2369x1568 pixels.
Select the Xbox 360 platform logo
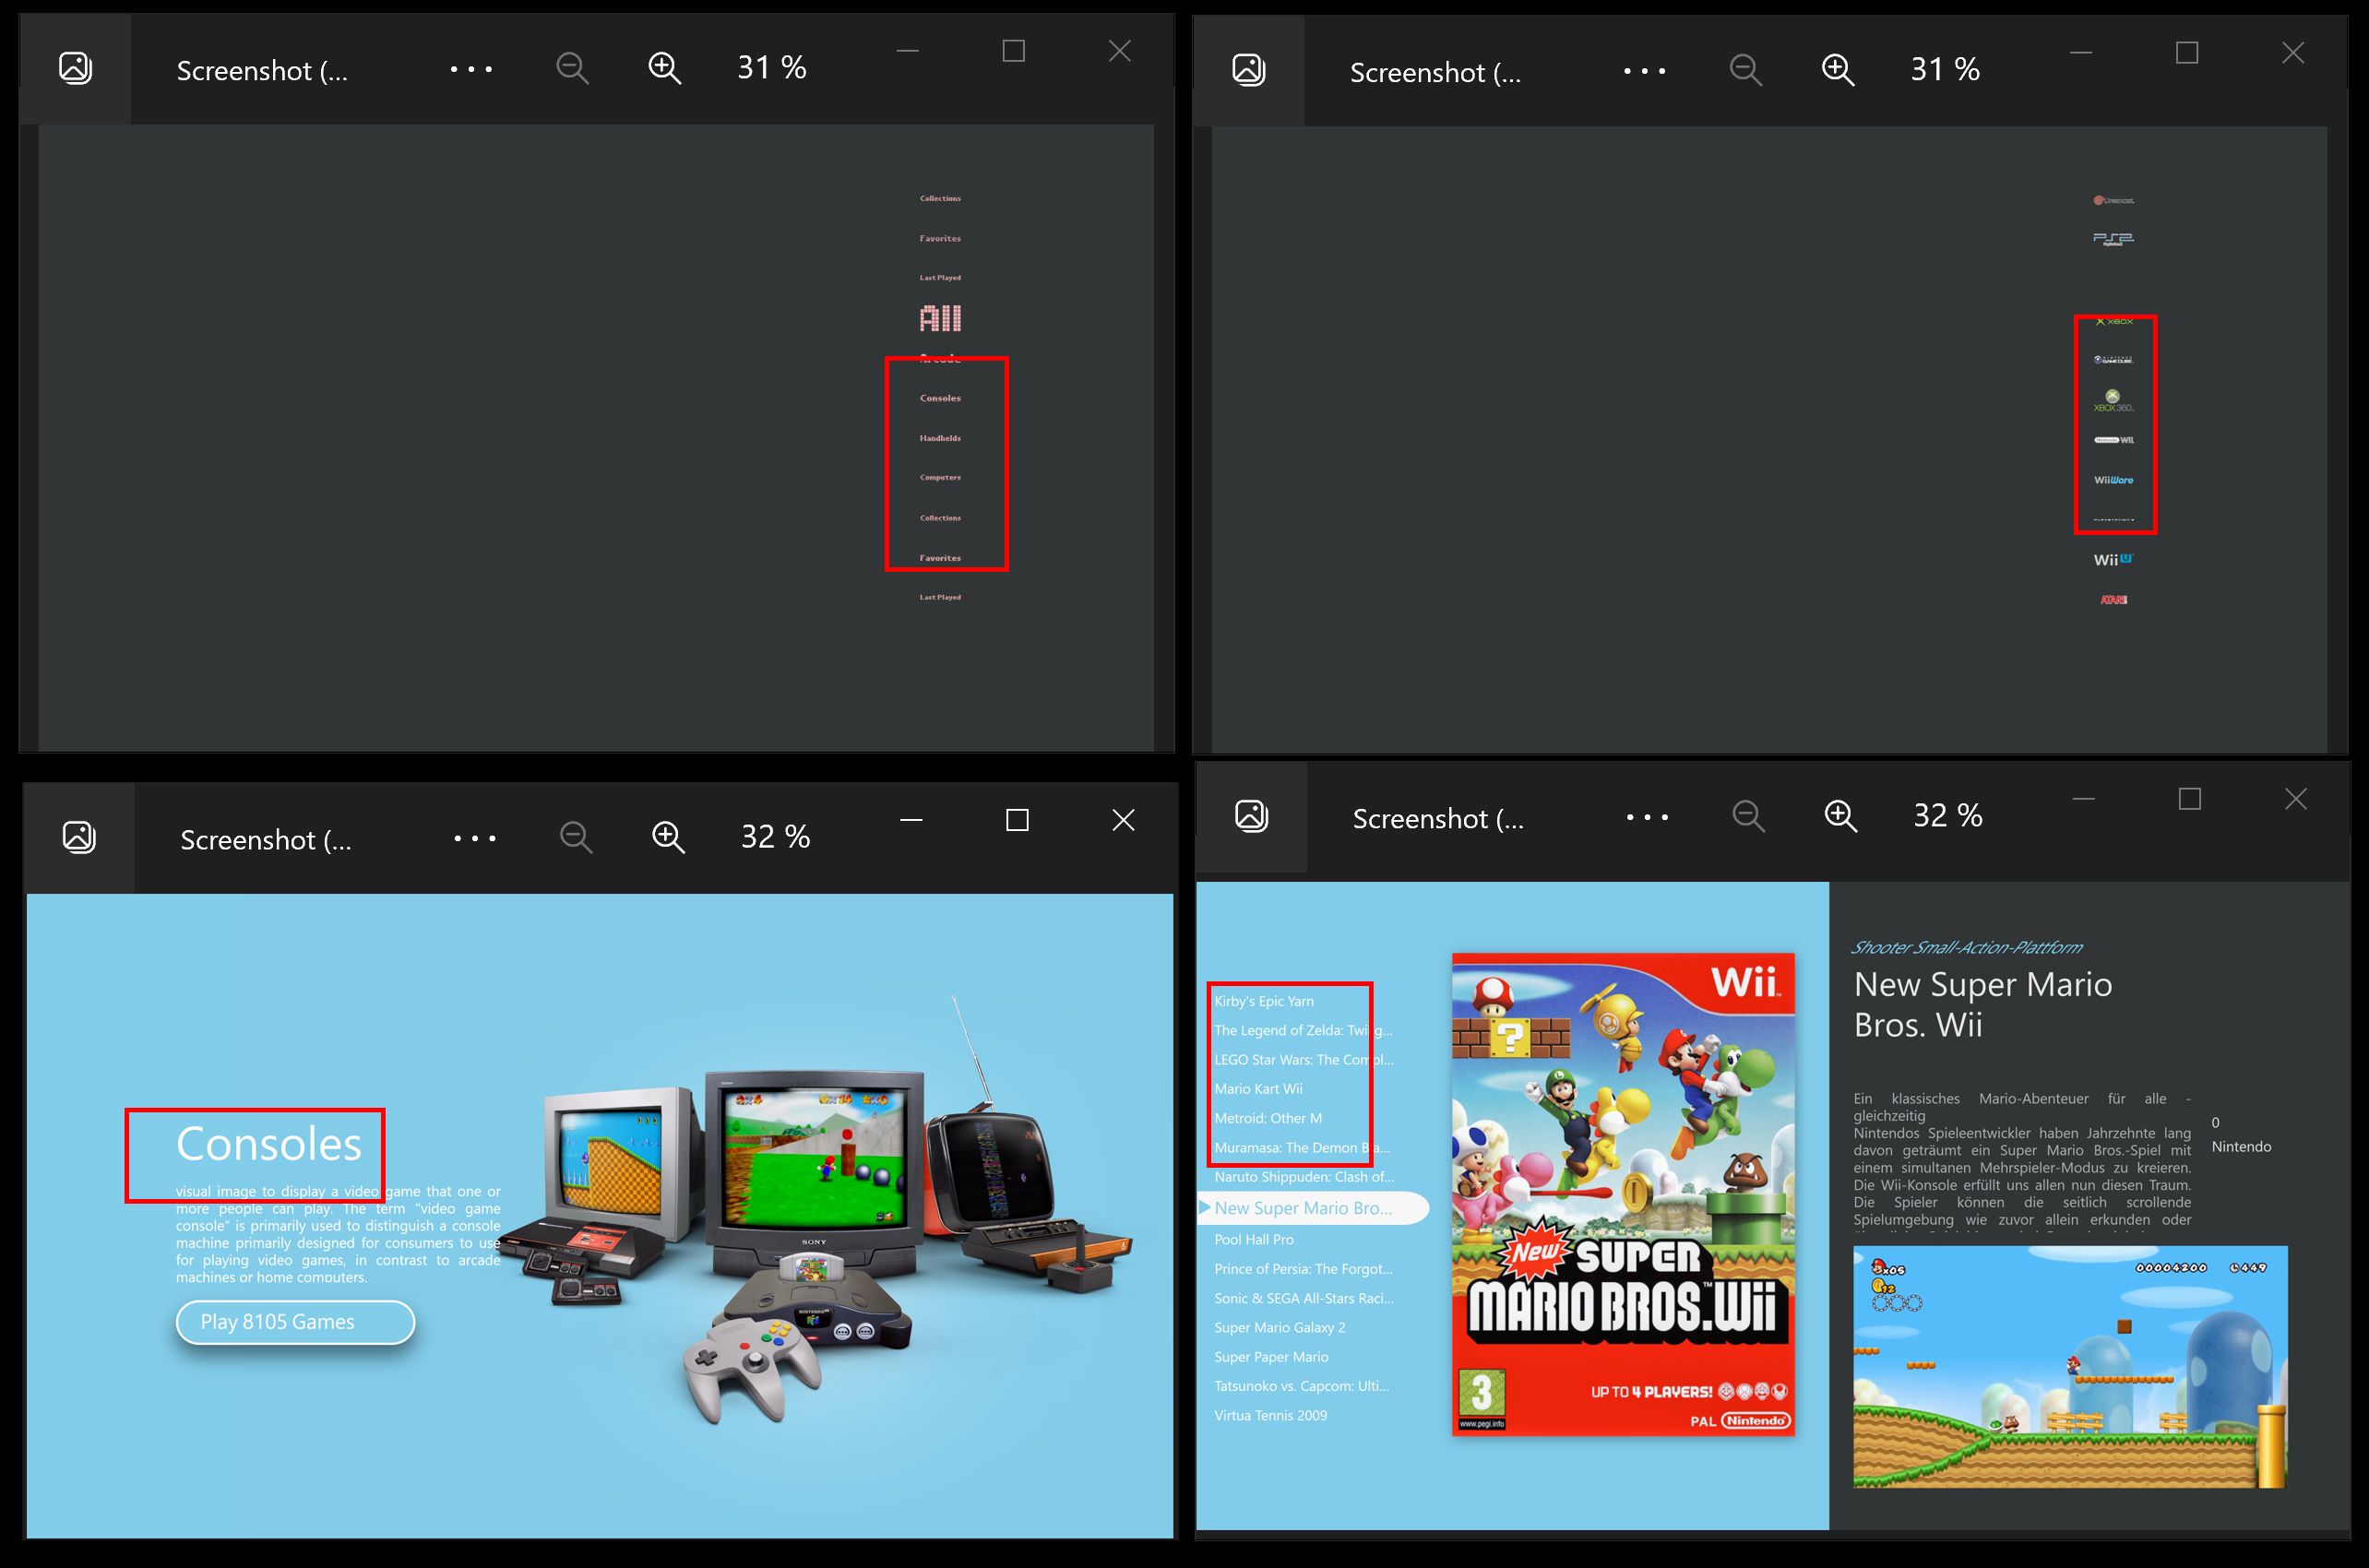(2113, 401)
